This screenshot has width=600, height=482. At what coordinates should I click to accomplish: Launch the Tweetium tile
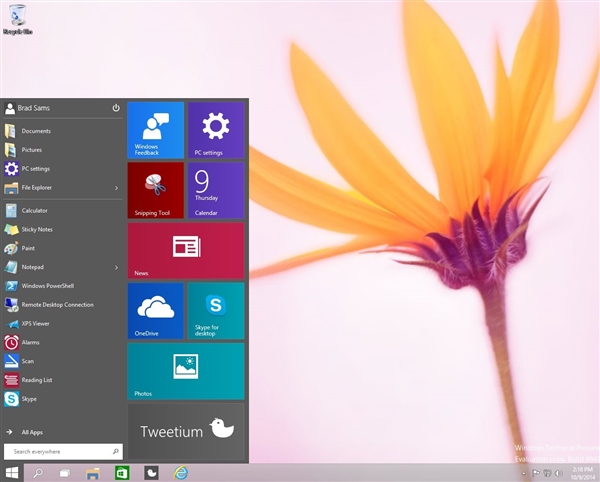[x=185, y=431]
